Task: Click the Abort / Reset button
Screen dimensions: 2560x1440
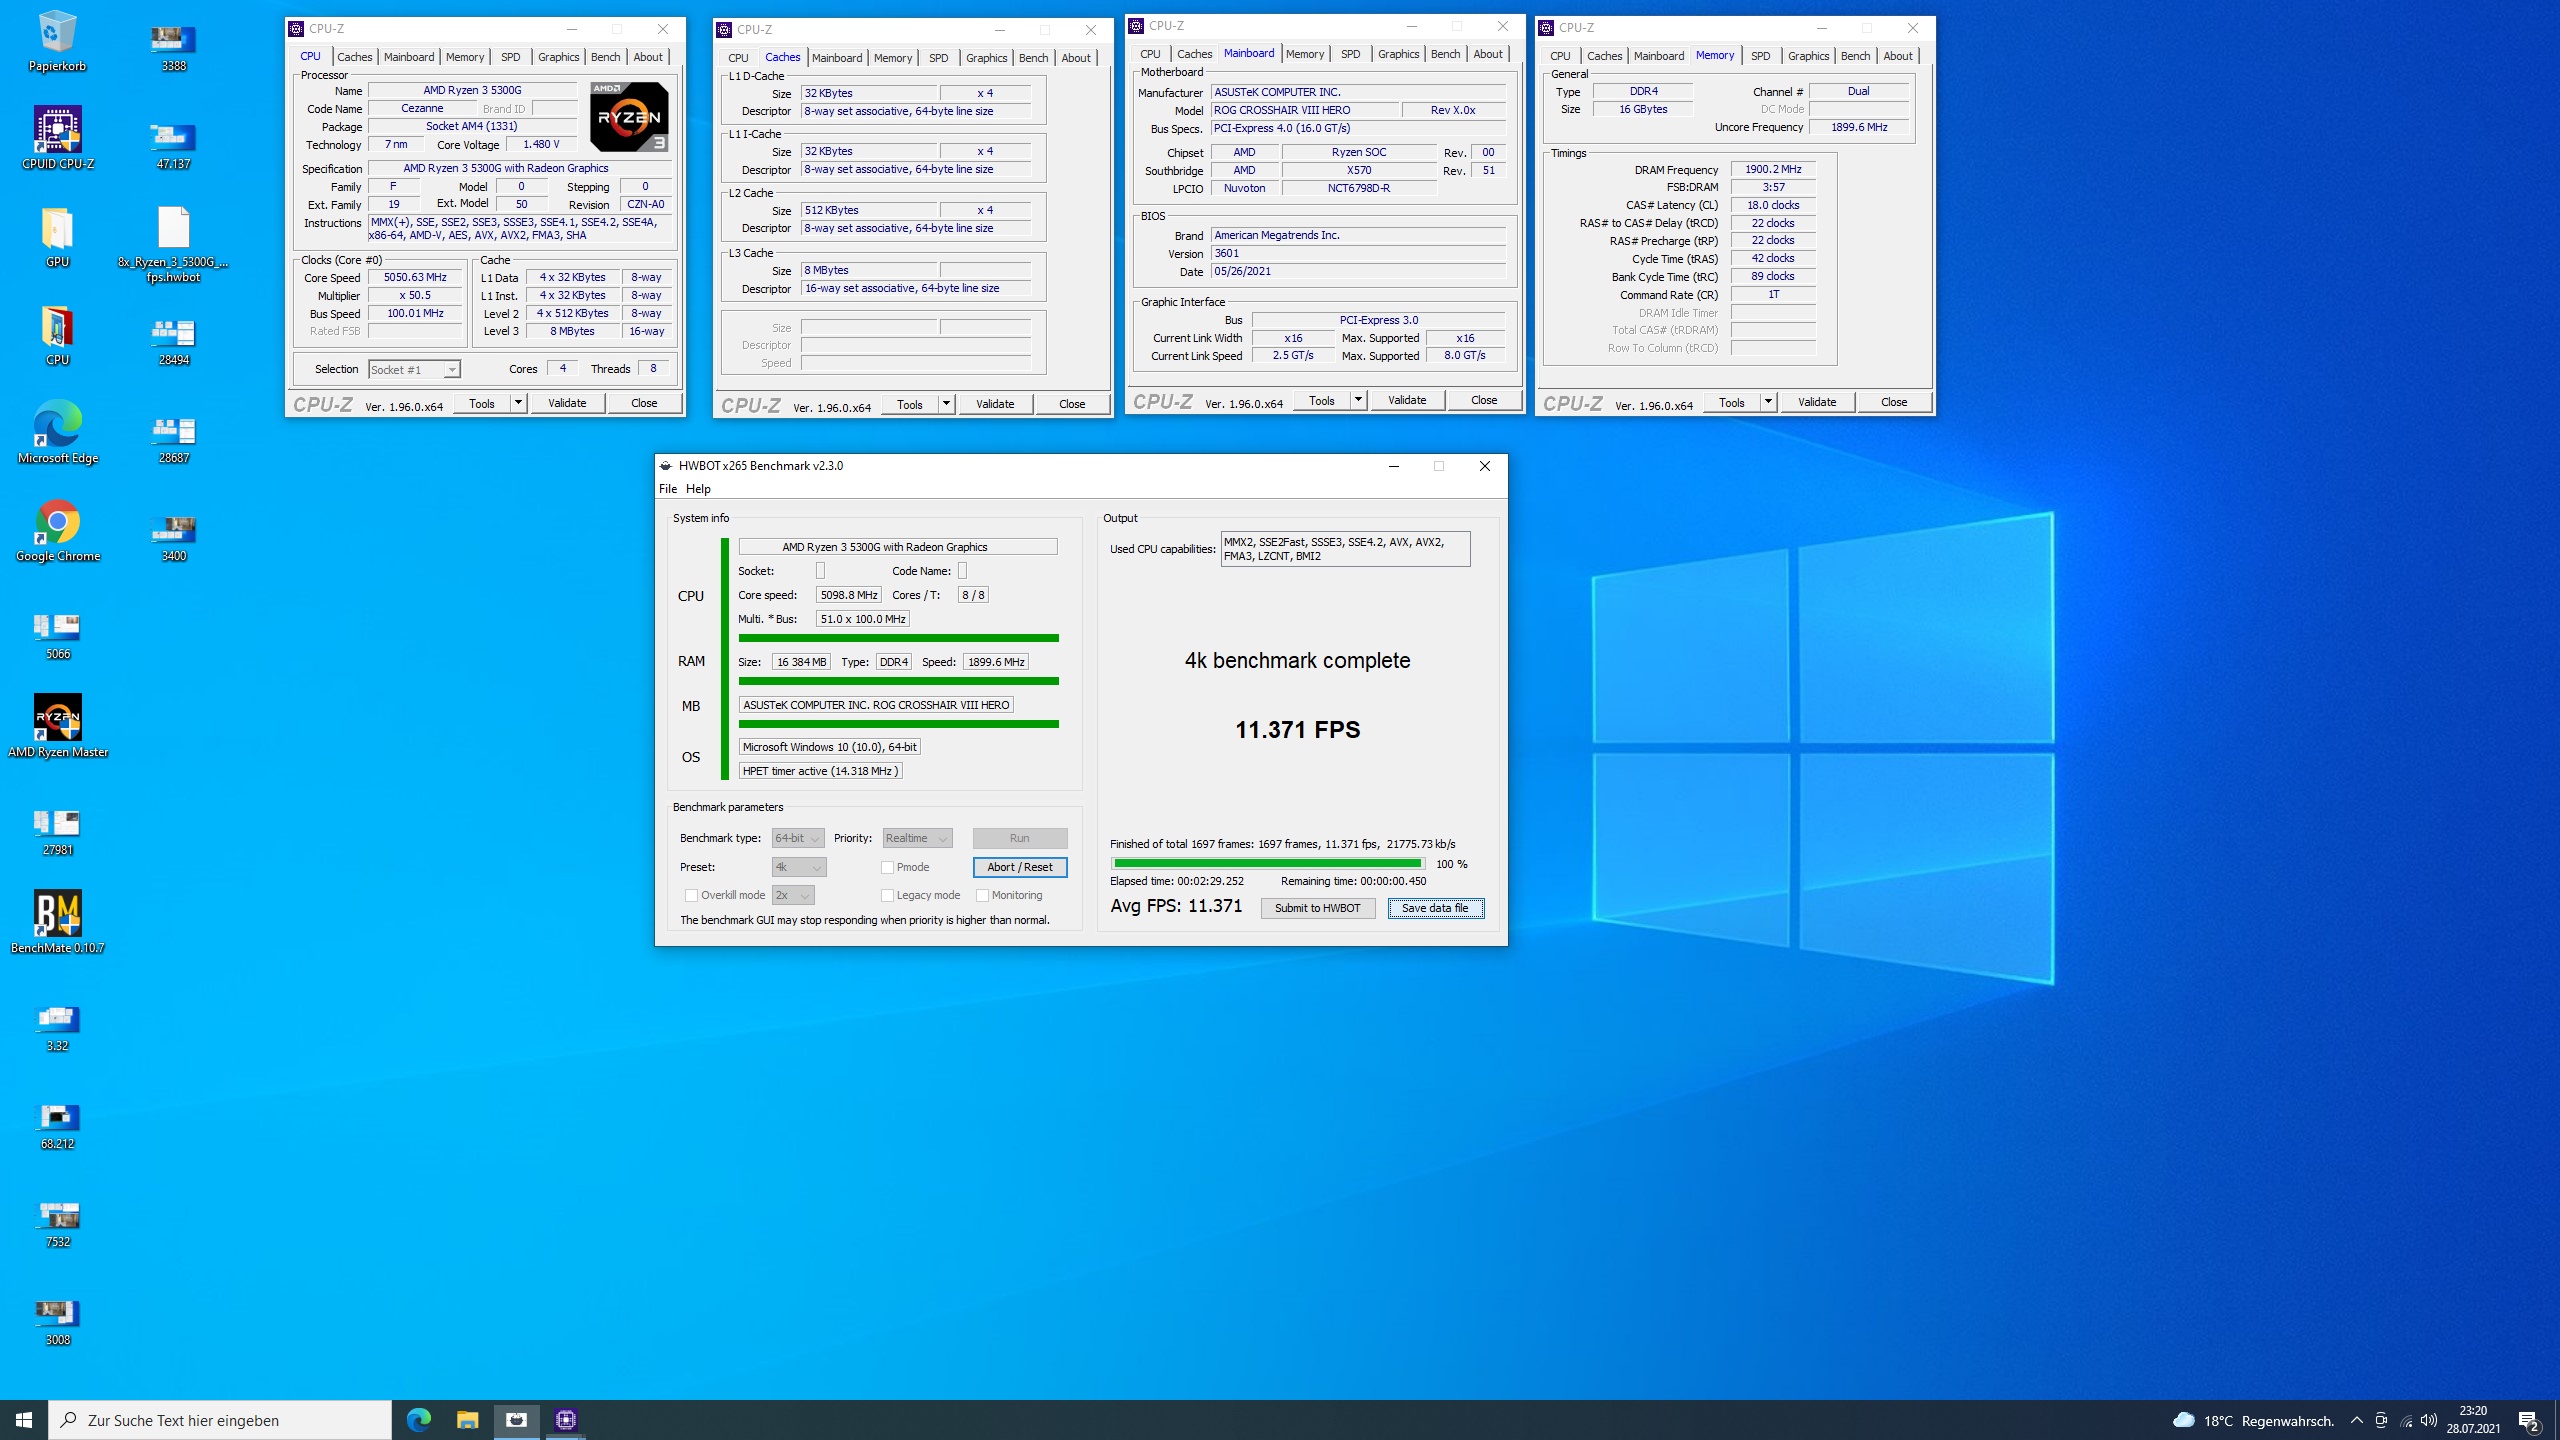Action: [x=1020, y=867]
